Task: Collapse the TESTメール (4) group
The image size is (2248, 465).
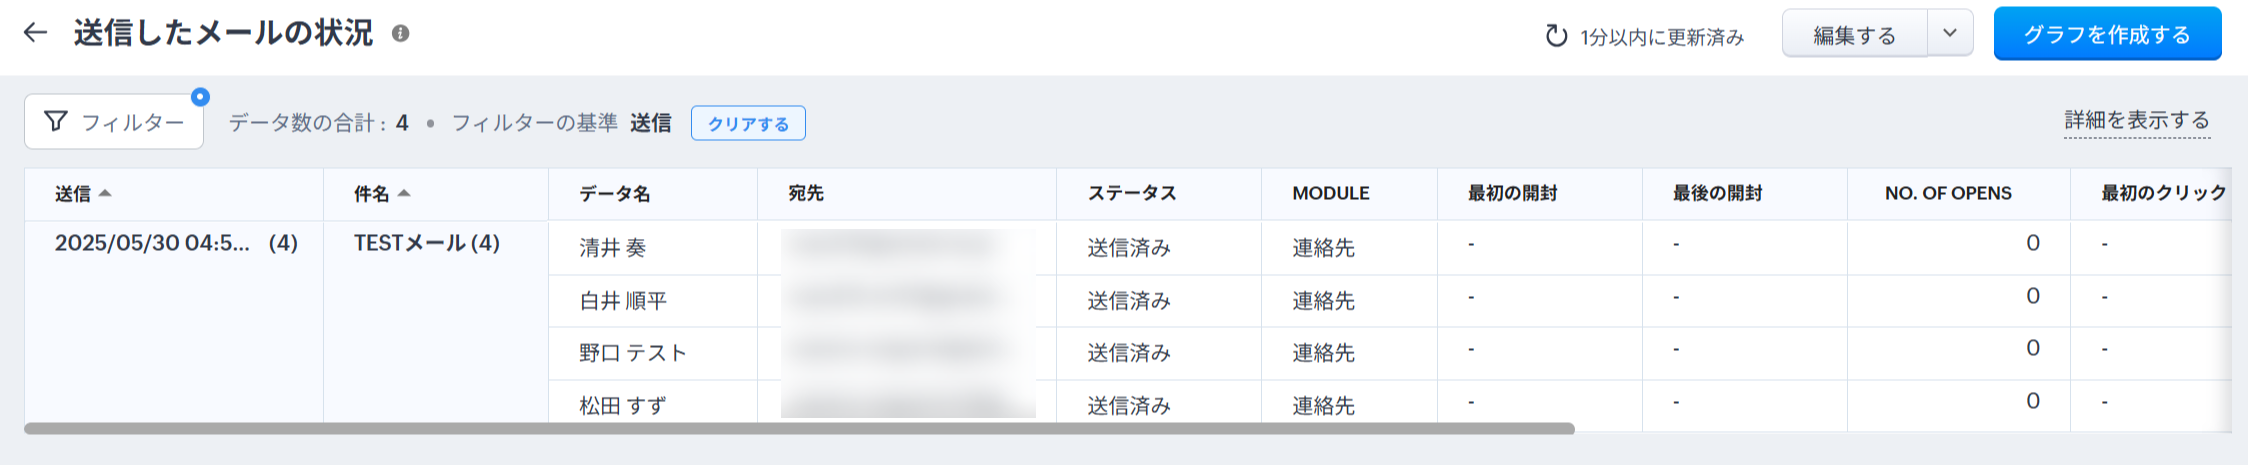Action: [426, 243]
